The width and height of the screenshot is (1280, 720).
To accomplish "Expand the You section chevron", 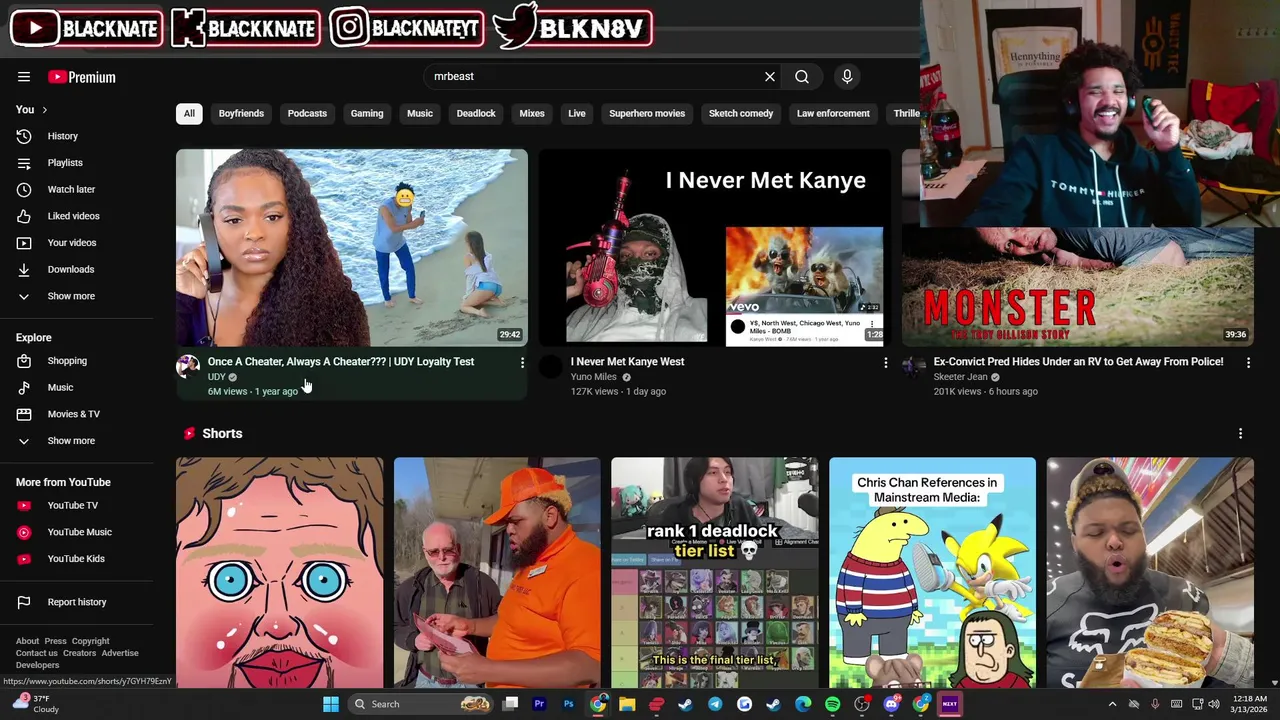I will pos(44,110).
